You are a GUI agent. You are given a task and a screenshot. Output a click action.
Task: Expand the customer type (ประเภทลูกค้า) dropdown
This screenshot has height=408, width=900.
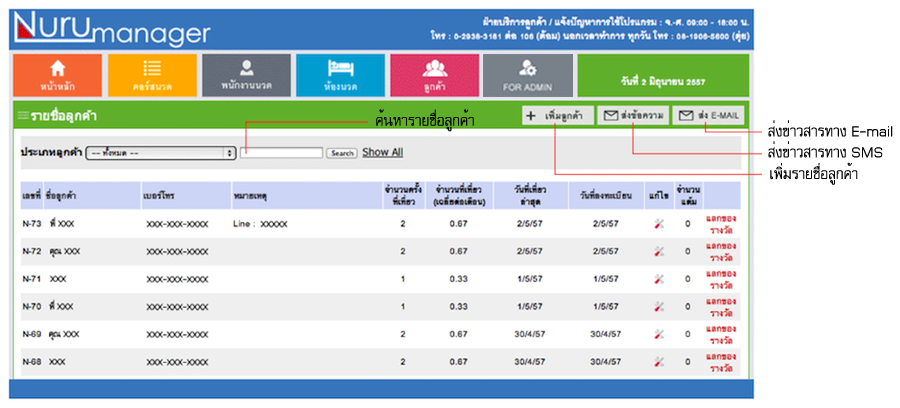click(161, 153)
